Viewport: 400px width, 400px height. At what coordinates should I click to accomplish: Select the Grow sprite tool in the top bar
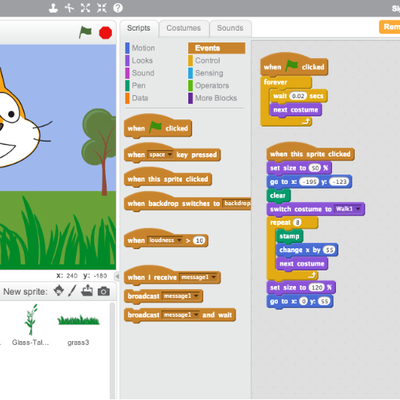pos(85,8)
